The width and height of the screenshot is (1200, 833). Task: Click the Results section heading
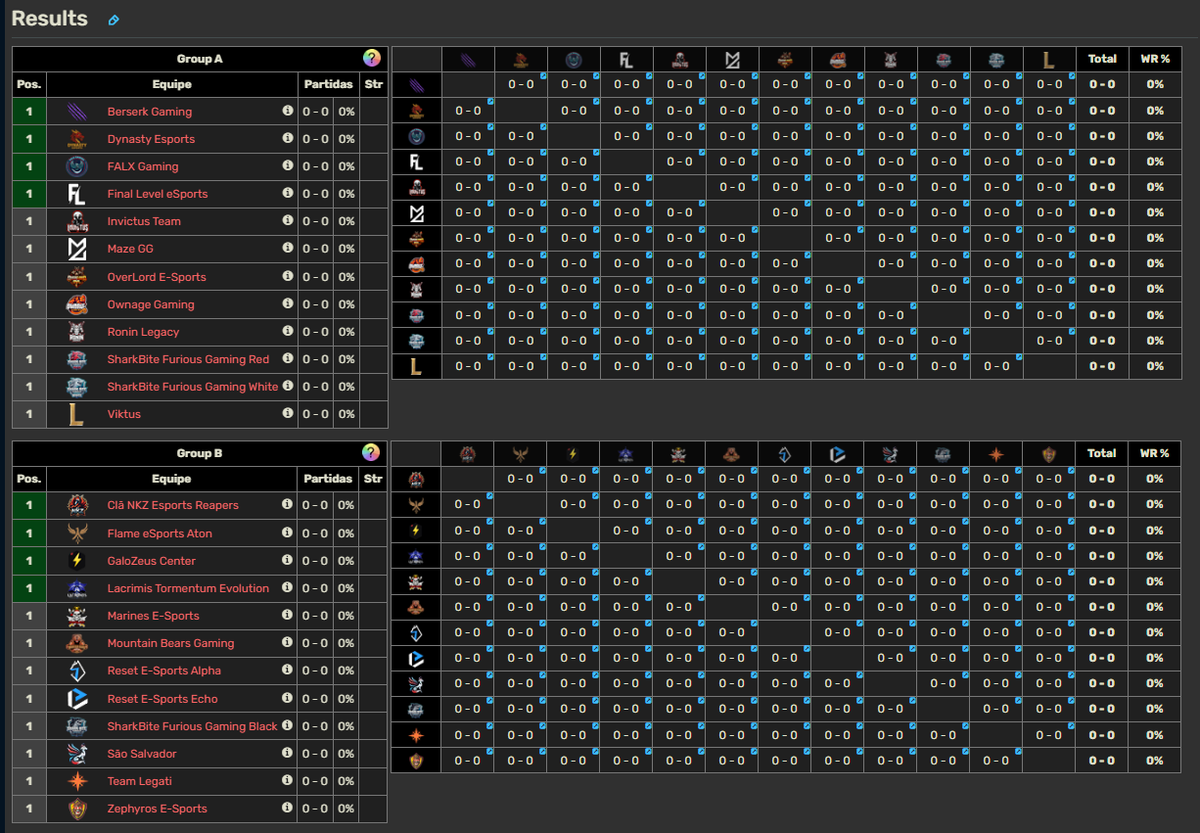tap(49, 19)
